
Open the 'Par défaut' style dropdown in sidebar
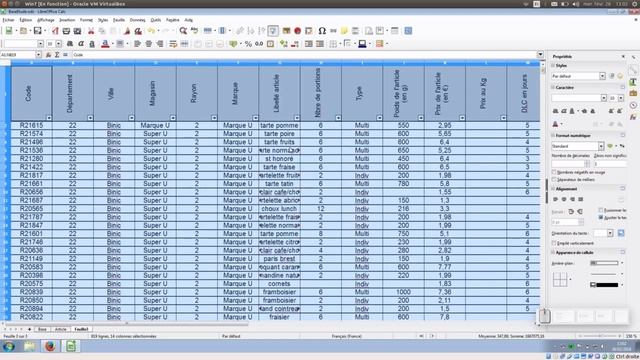(x=602, y=76)
